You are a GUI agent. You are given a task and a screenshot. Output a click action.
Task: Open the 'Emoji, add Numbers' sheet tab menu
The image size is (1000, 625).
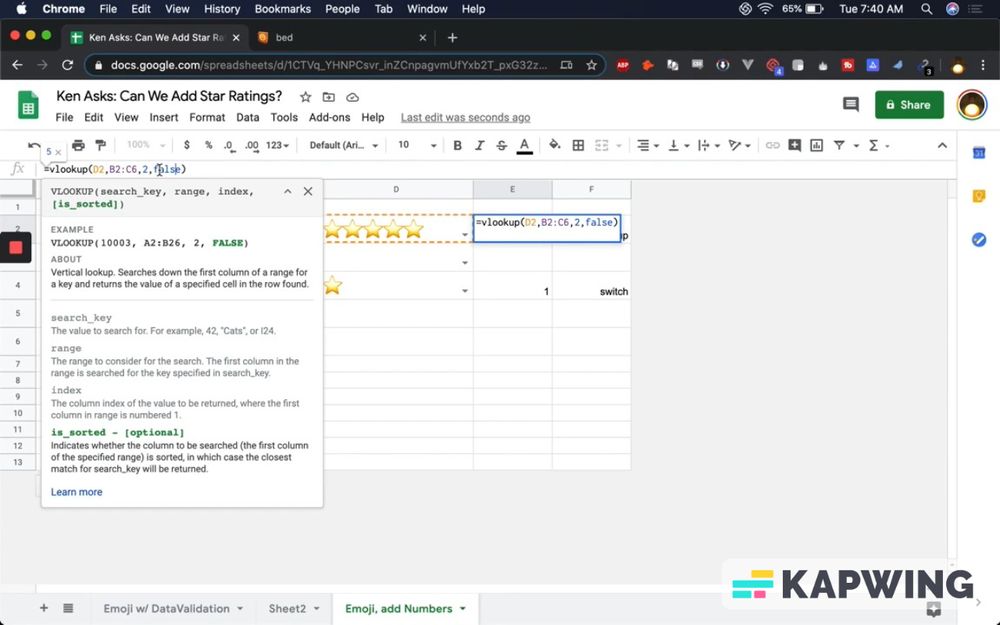click(460, 608)
